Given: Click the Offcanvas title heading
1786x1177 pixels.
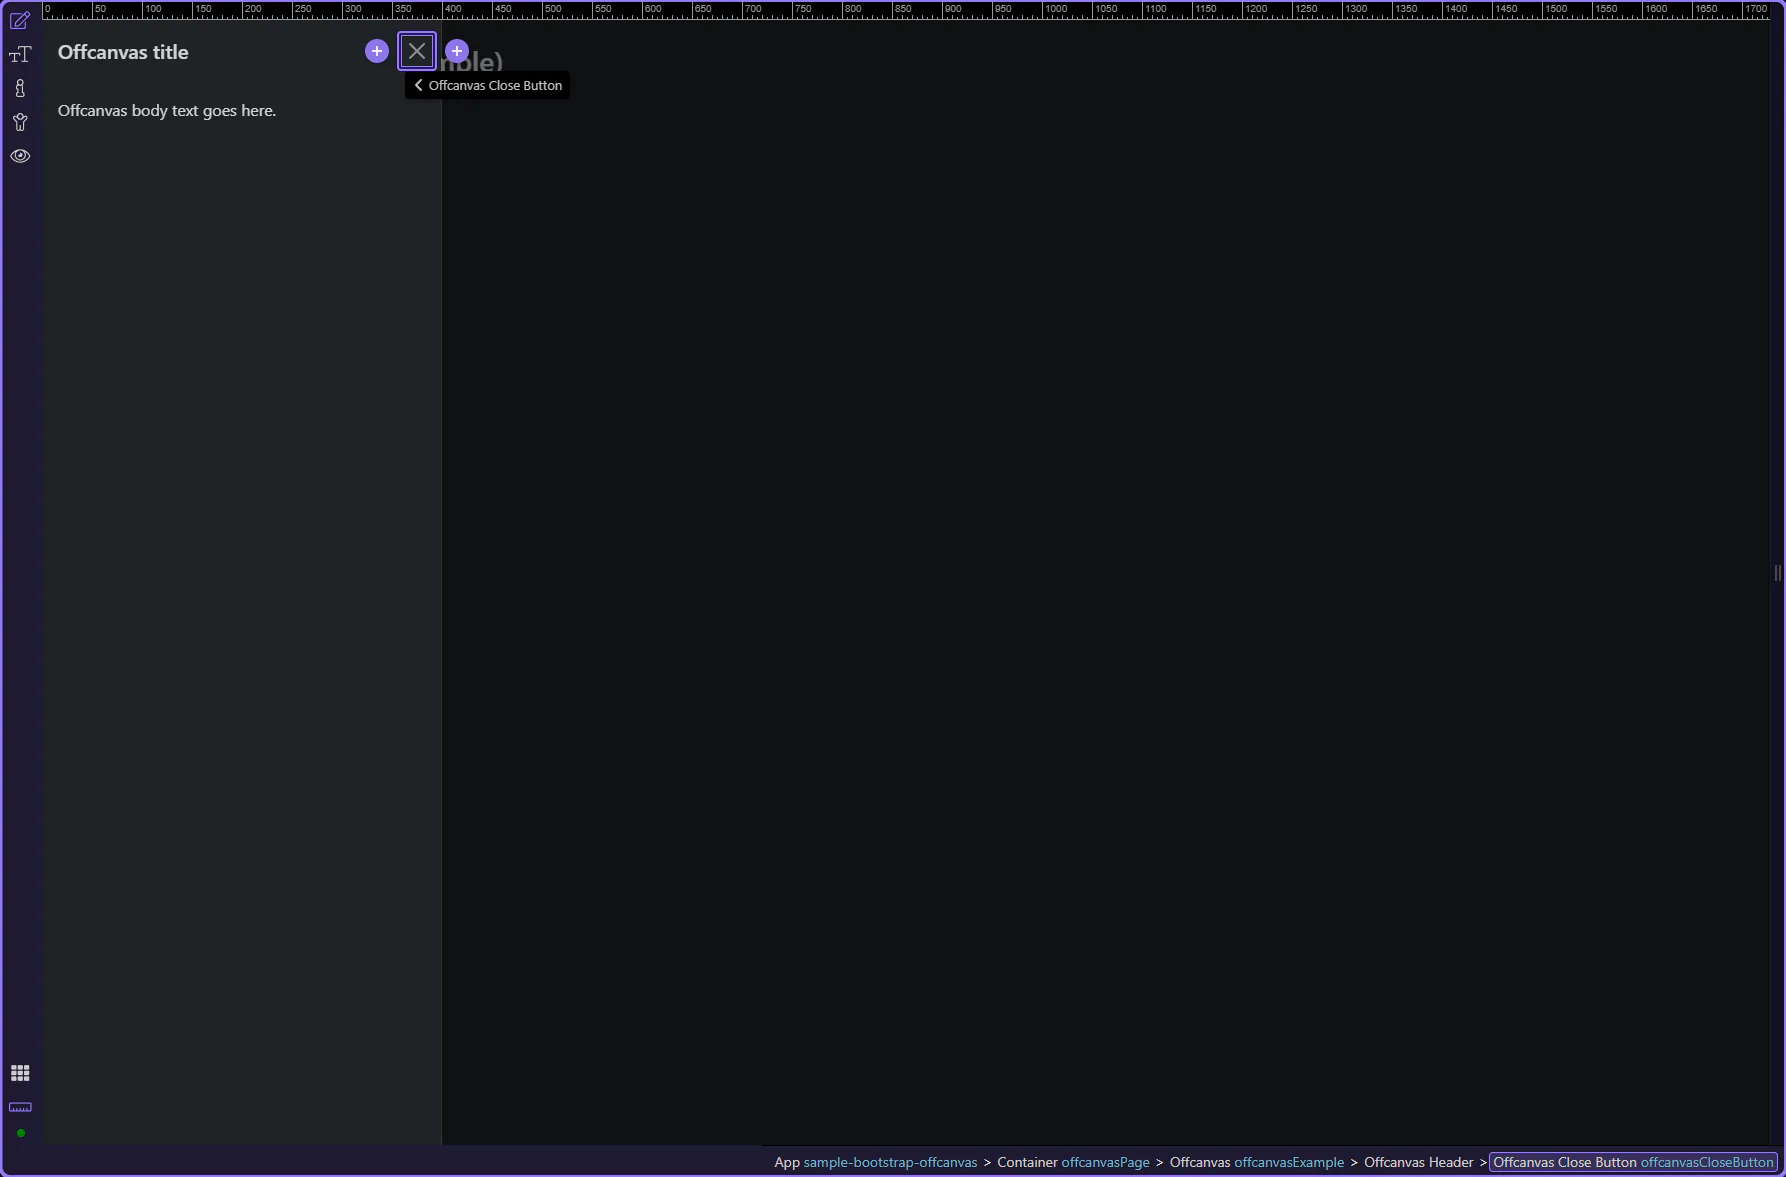Looking at the screenshot, I should point(123,53).
